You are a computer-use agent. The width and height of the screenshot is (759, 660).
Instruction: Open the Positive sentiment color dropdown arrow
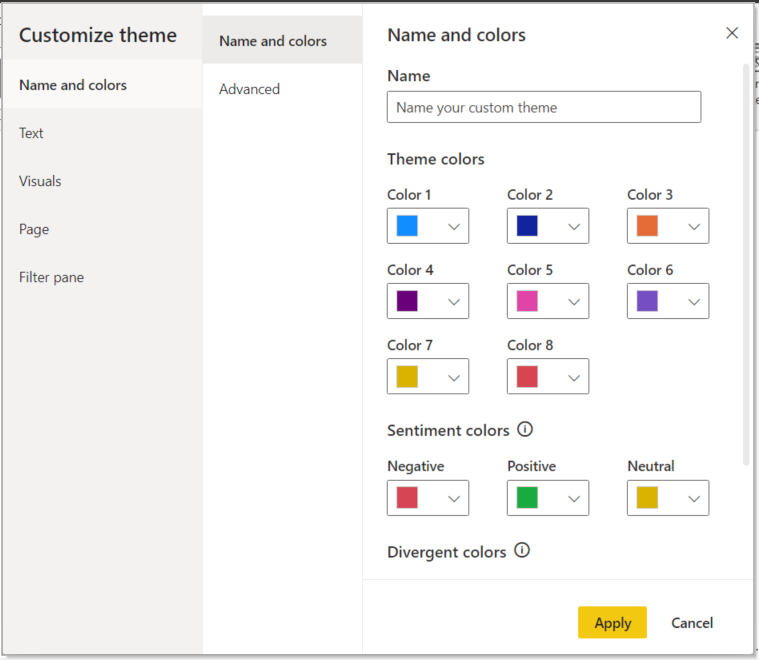click(574, 498)
